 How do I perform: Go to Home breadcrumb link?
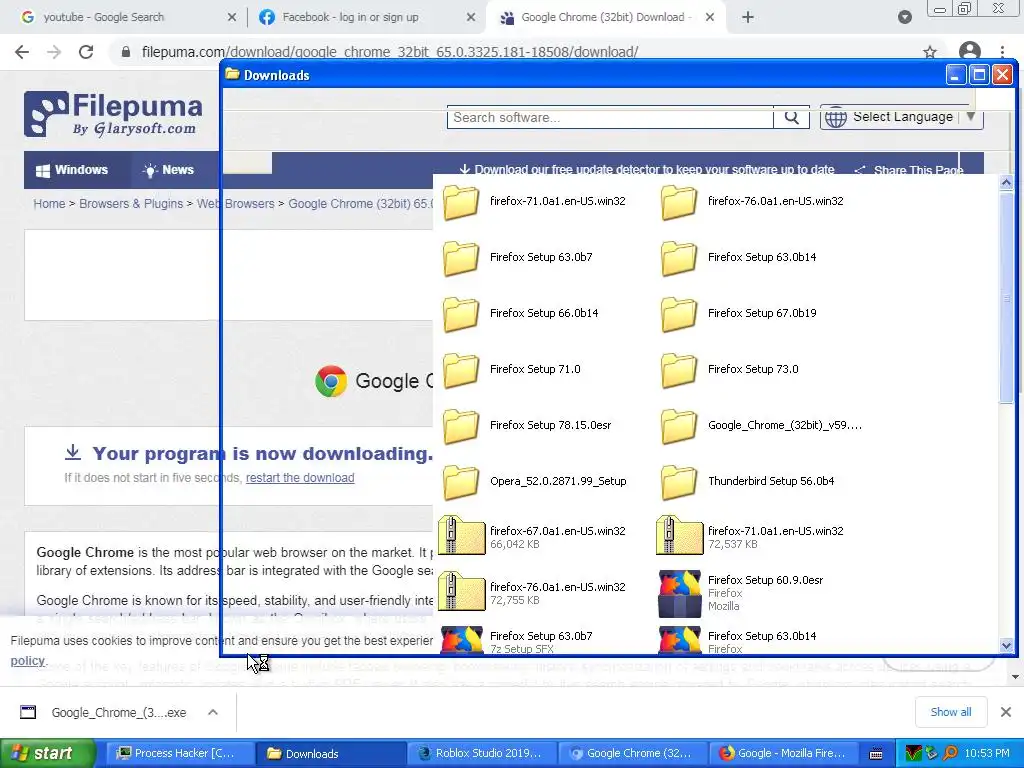click(49, 204)
